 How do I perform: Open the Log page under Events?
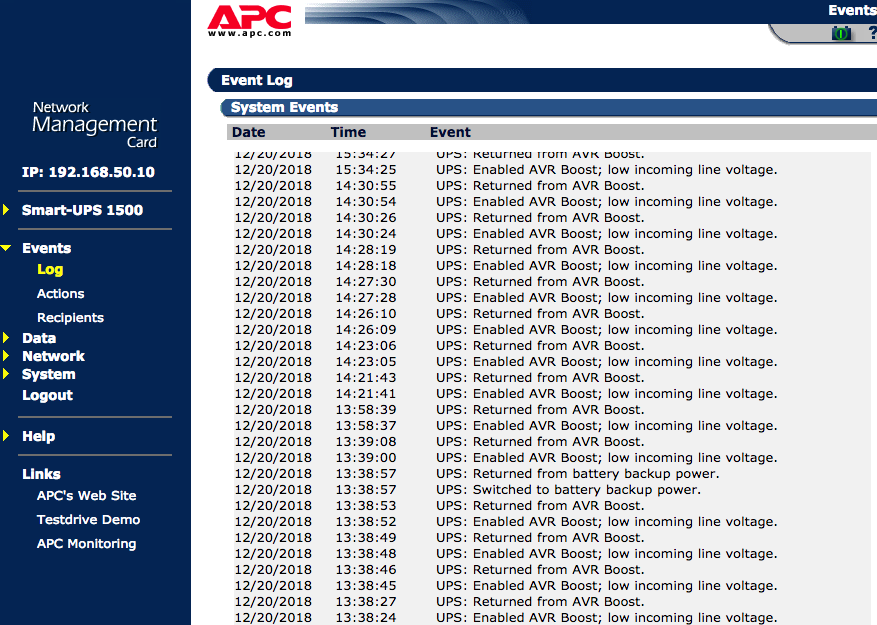point(50,270)
